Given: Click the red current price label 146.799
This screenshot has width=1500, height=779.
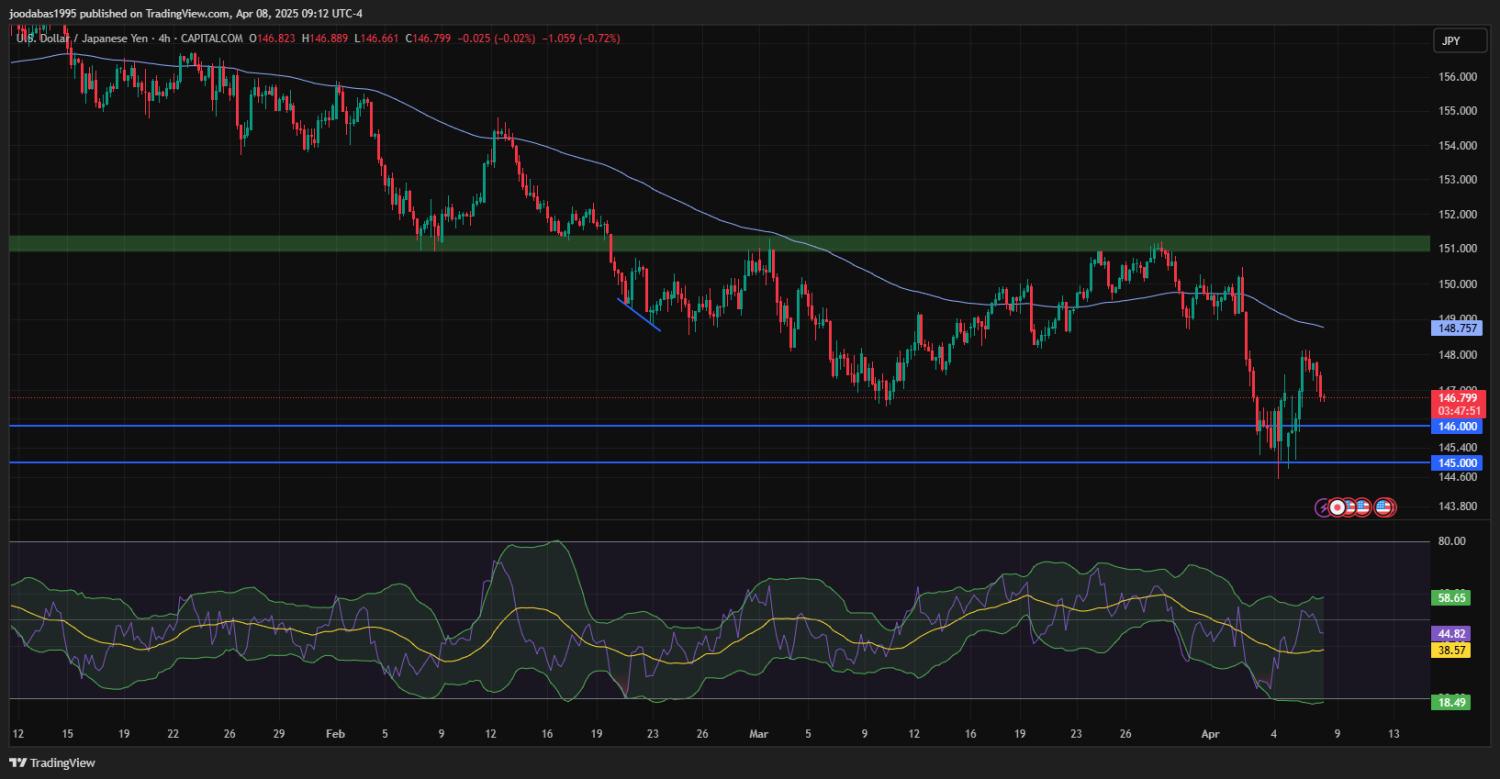Looking at the screenshot, I should [1460, 397].
